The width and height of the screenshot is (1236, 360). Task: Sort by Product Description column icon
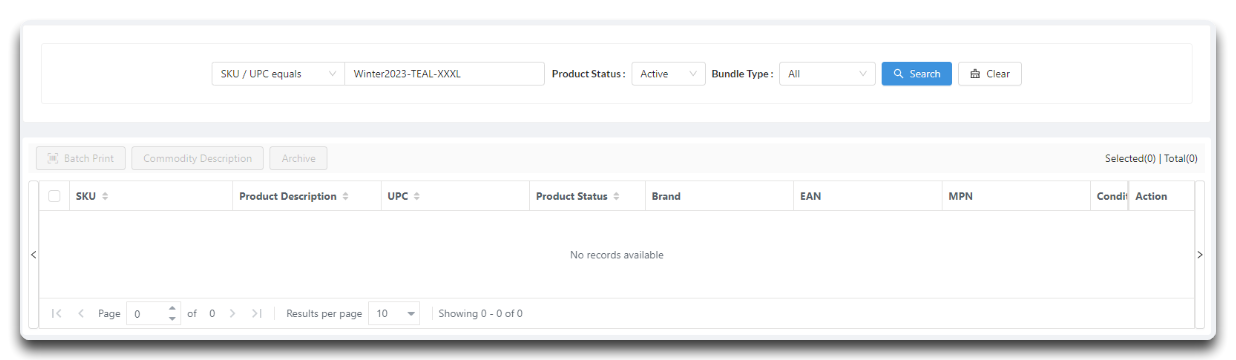[346, 197]
